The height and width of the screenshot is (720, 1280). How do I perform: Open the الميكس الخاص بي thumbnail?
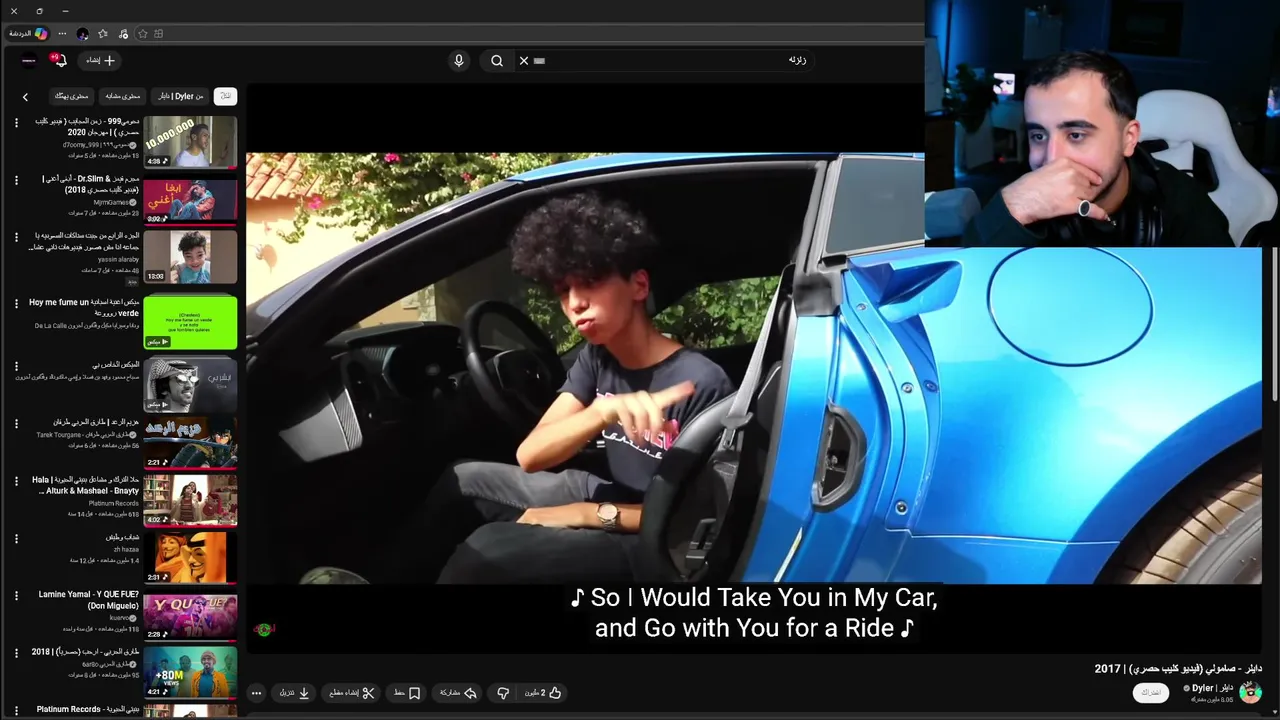click(x=190, y=386)
